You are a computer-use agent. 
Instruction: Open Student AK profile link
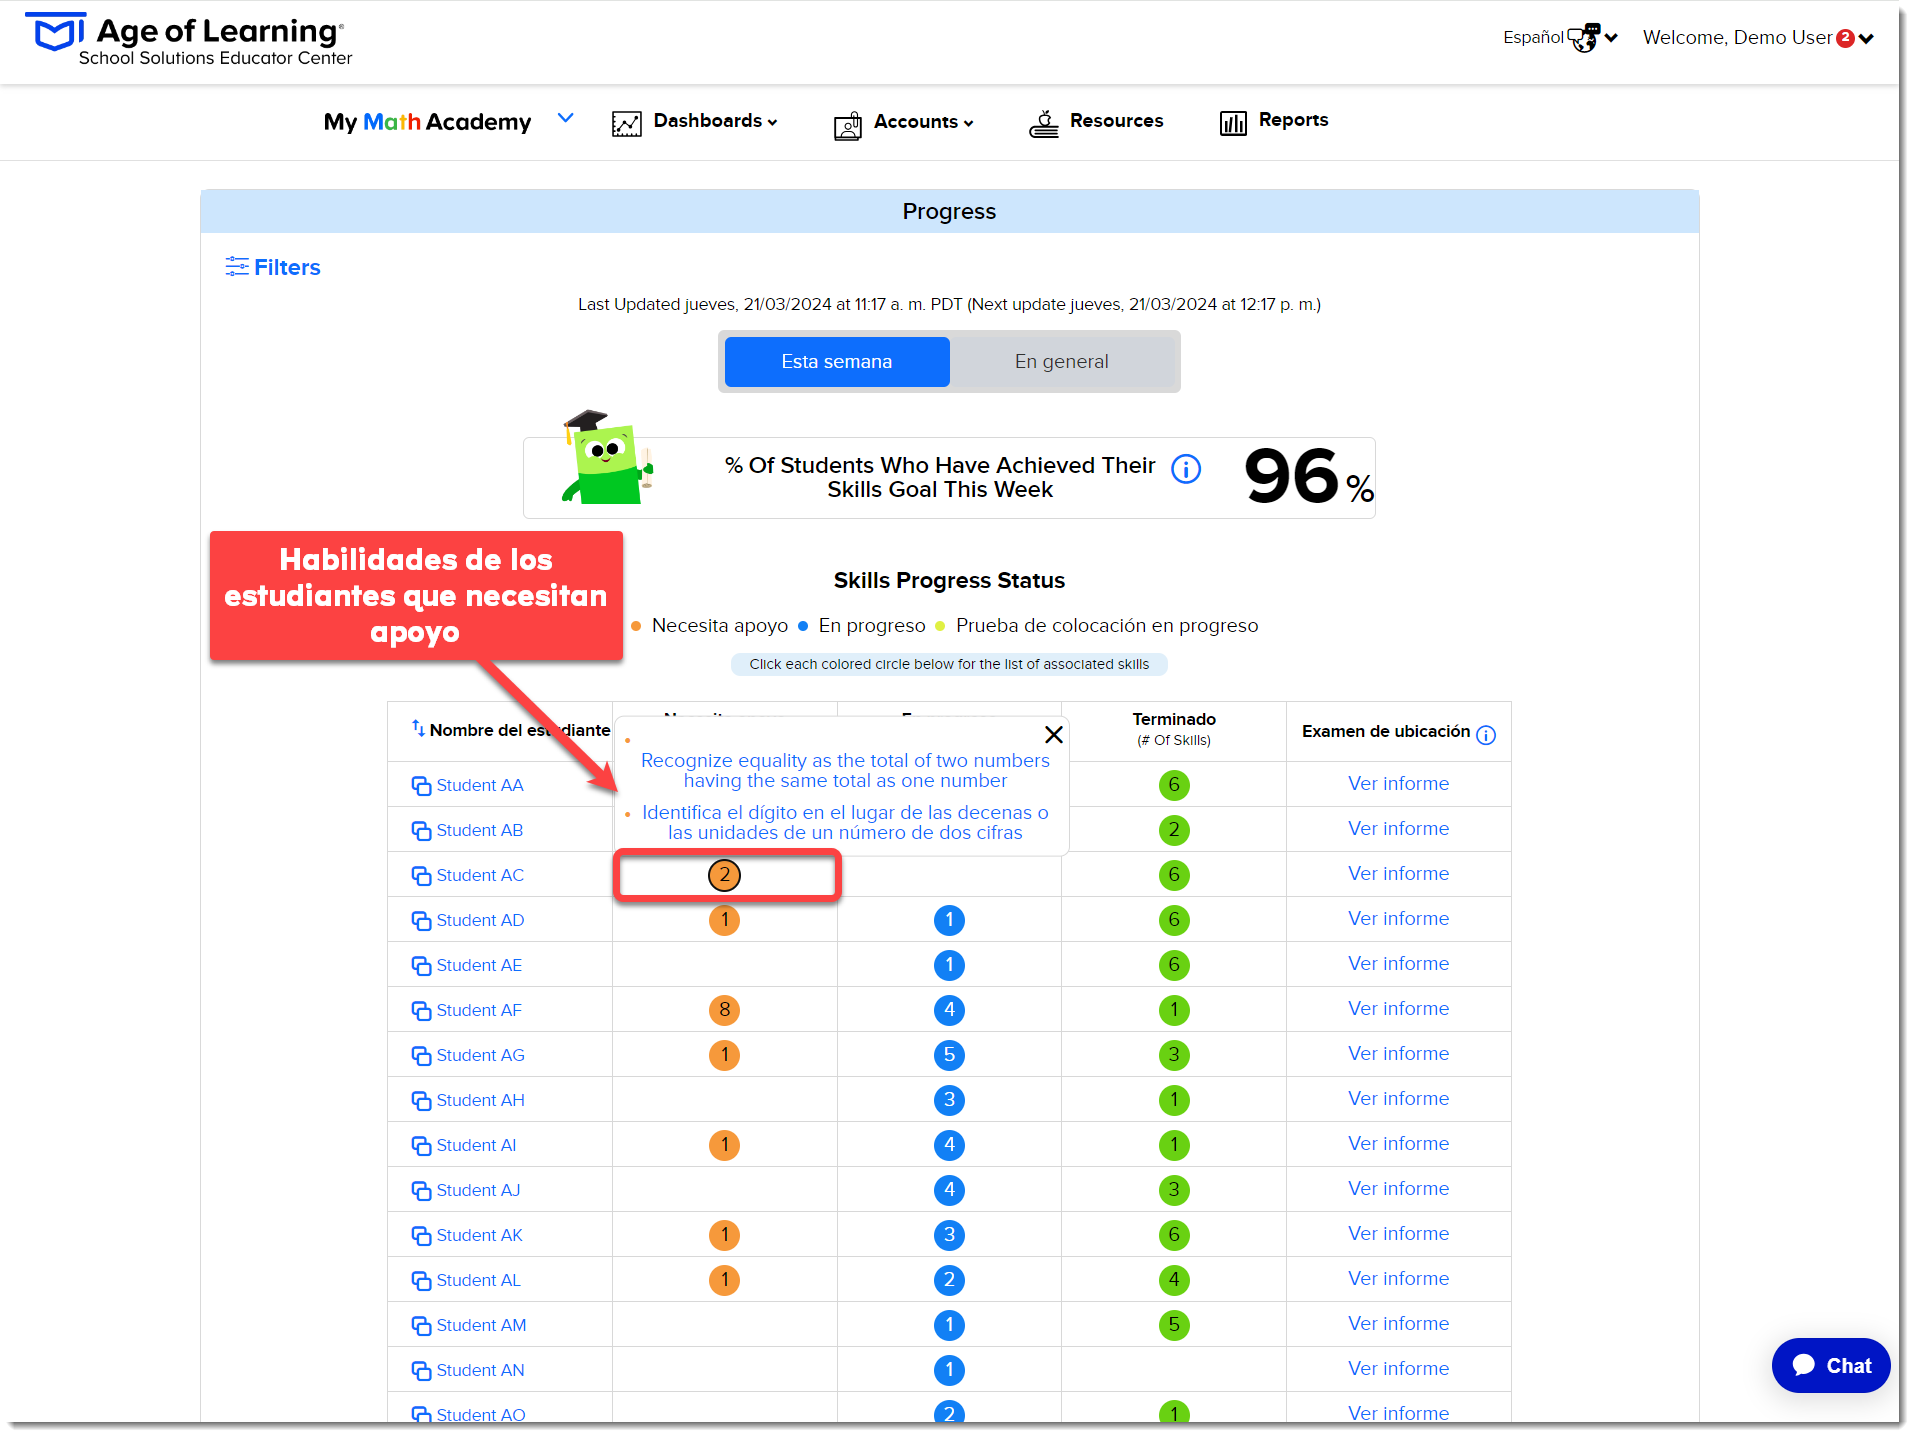pos(479,1235)
